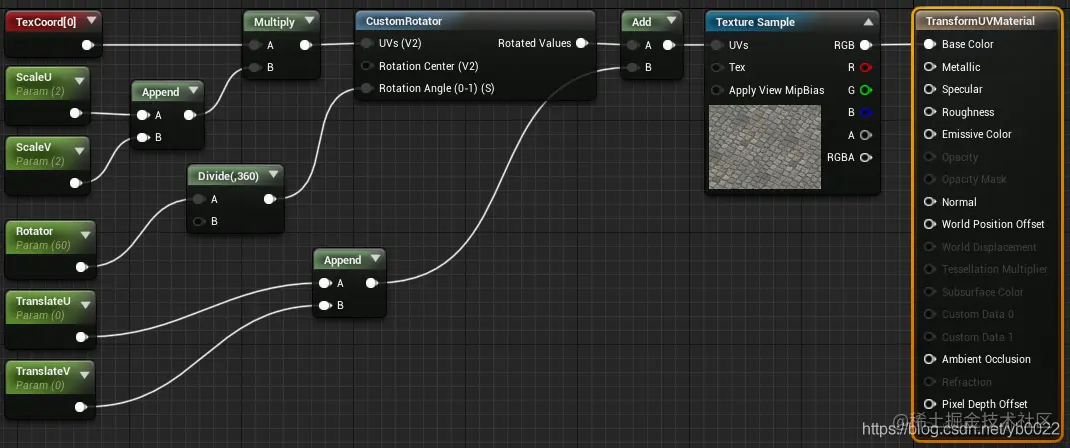Click upper Append node input B
This screenshot has height=448, width=1070.
tap(143, 137)
